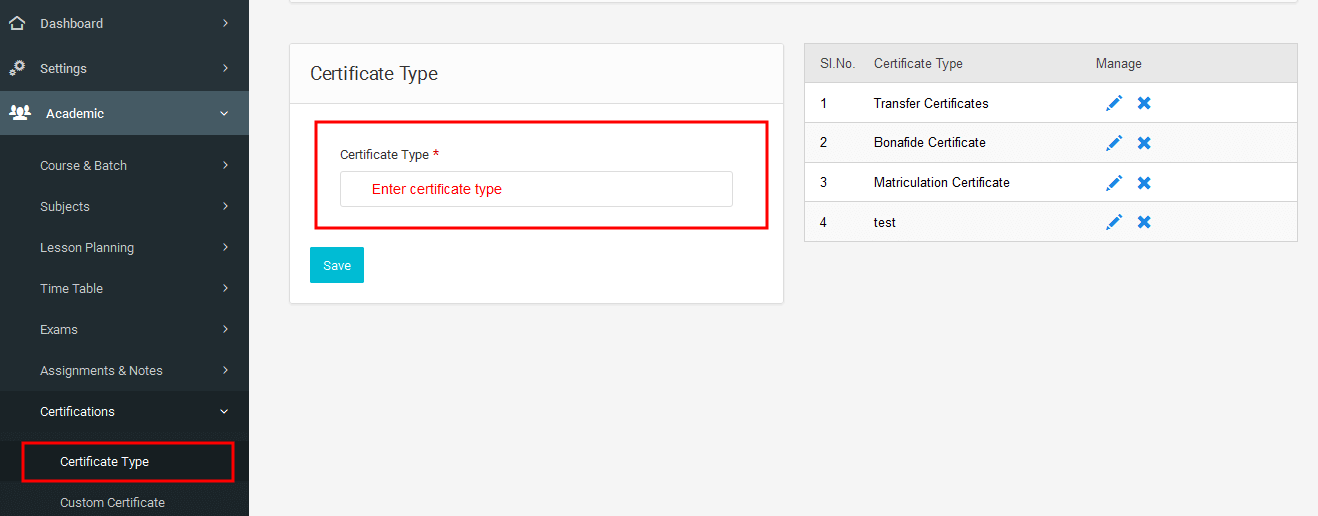Edit the Bonafide Certificate row
The height and width of the screenshot is (516, 1318).
pos(1114,143)
